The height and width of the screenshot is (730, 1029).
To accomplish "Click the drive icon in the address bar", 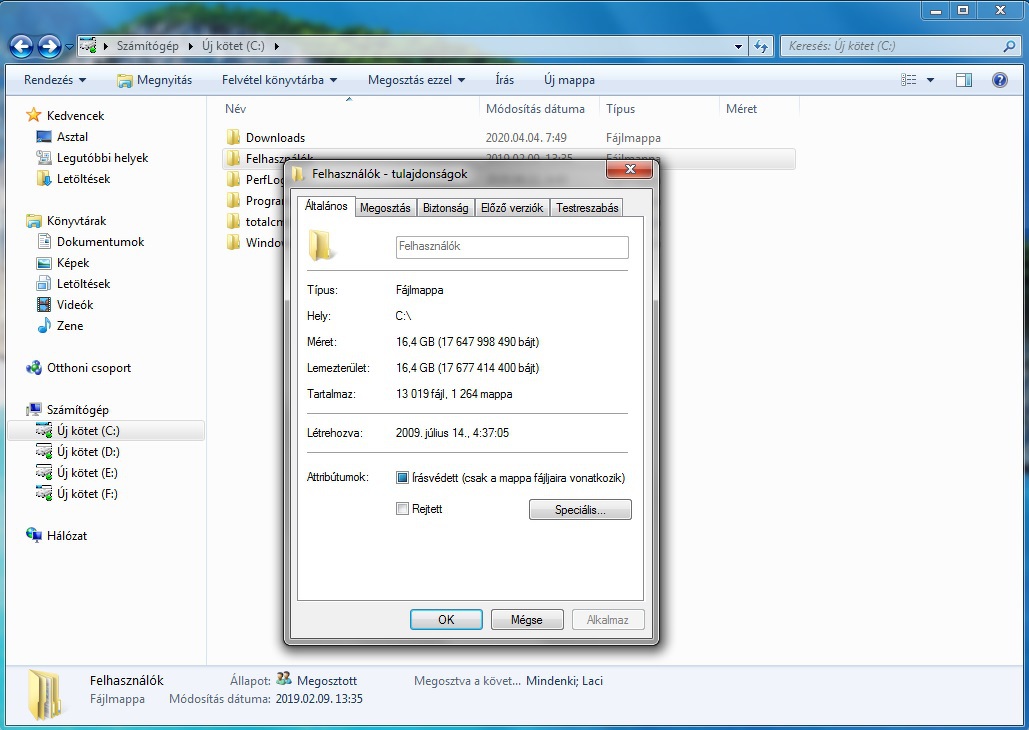I will click(88, 46).
